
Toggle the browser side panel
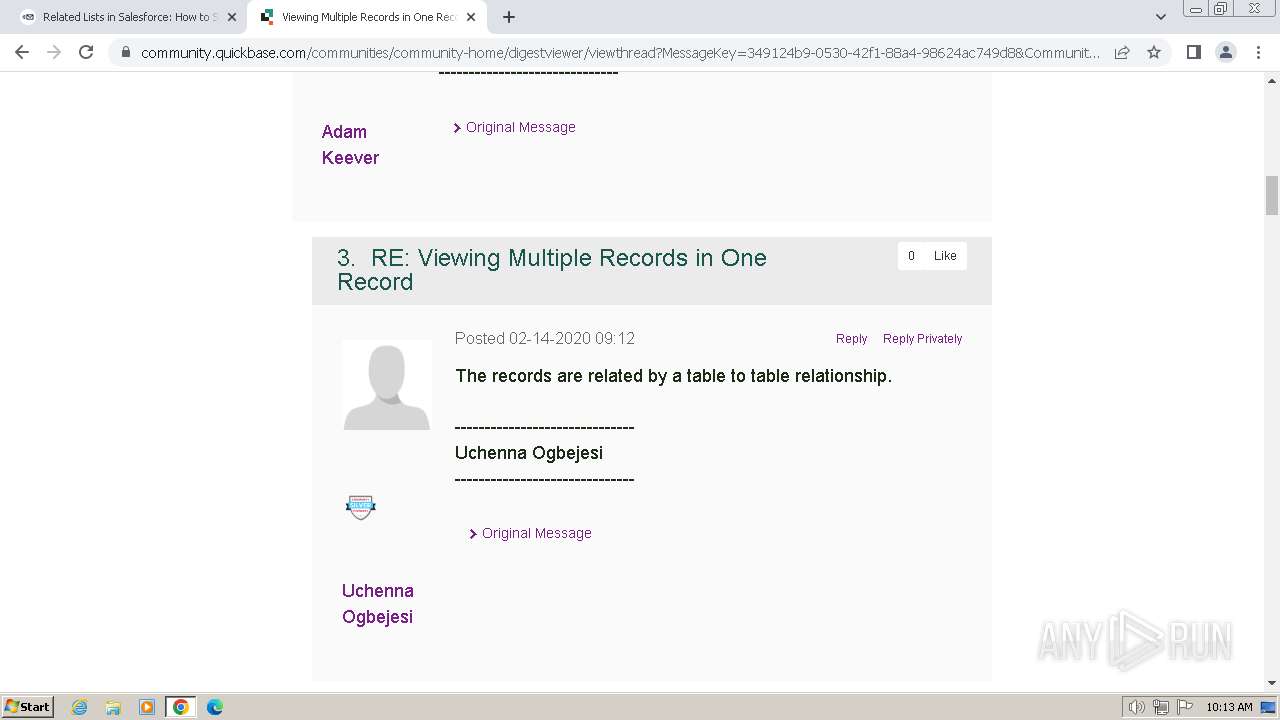1193,52
